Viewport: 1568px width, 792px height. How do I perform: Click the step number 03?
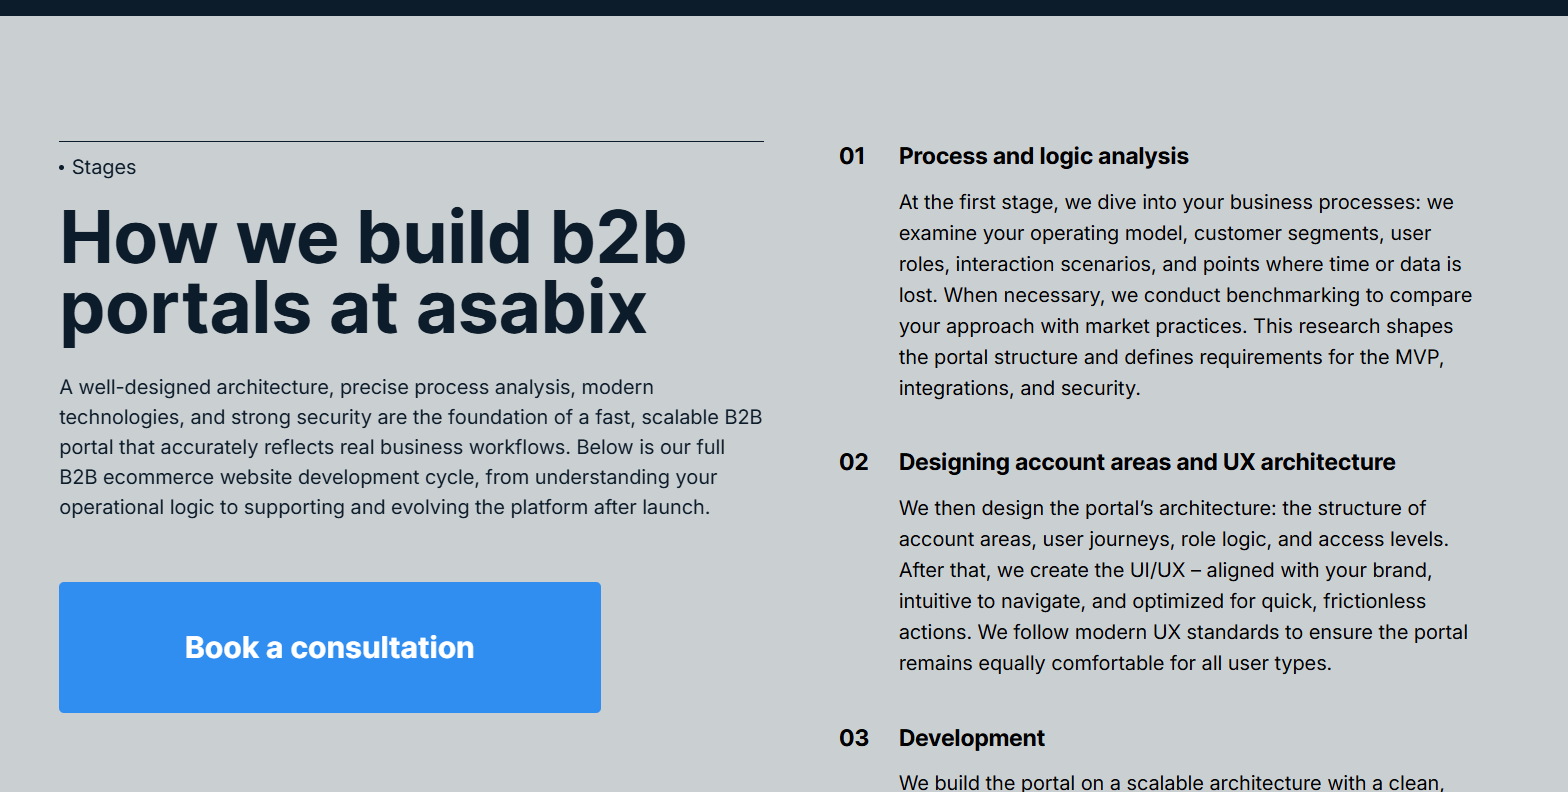(x=854, y=738)
